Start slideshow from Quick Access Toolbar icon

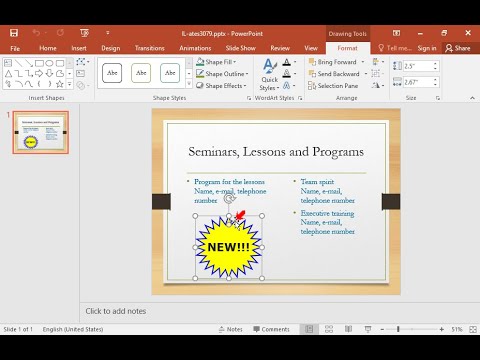[x=84, y=33]
